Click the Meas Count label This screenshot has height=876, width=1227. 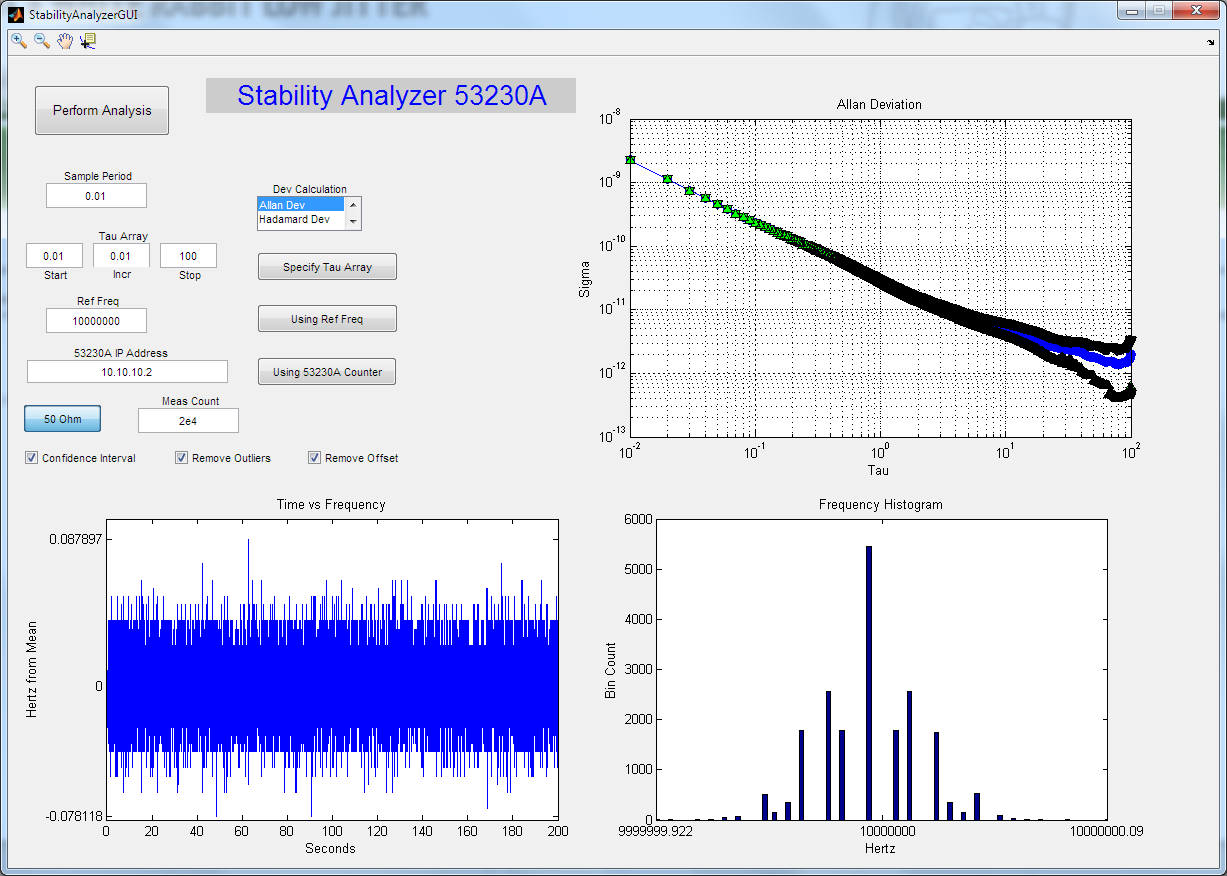tap(190, 401)
